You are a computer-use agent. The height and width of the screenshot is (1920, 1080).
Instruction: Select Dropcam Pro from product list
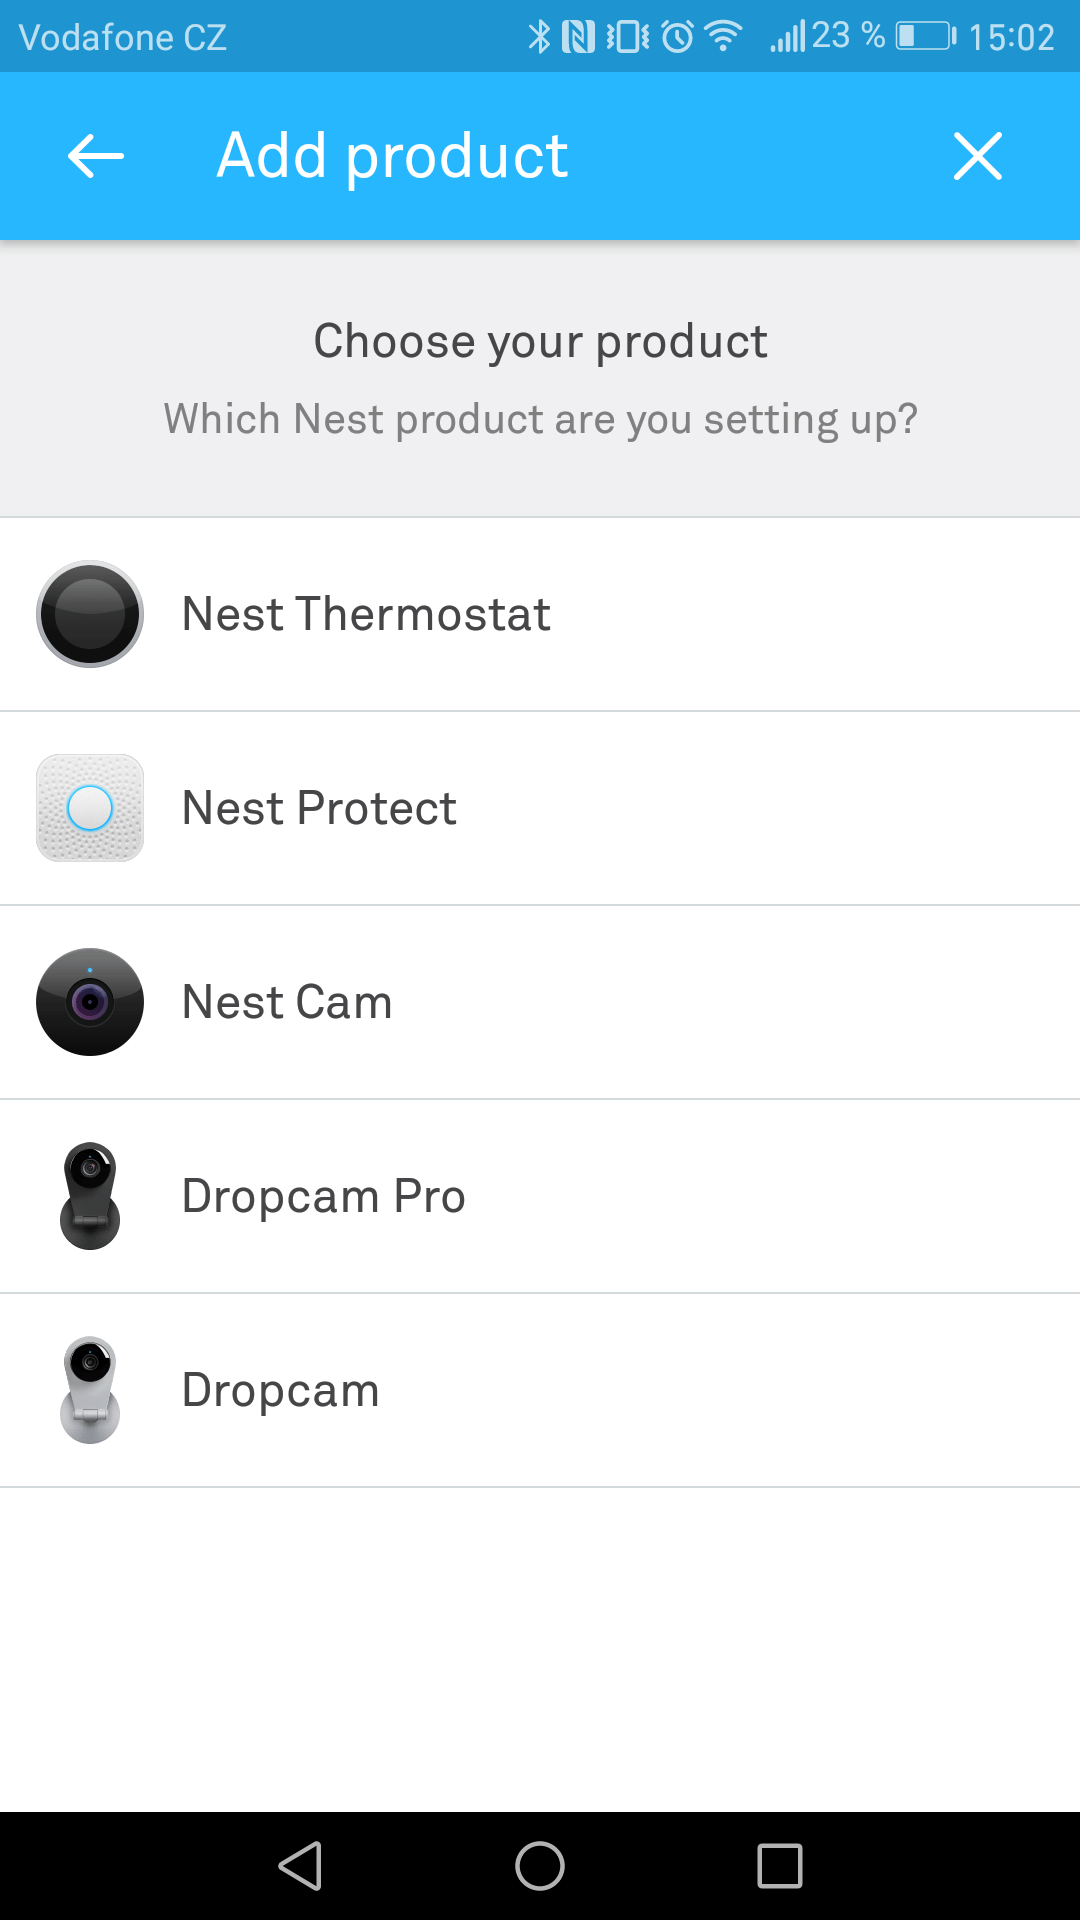pos(540,1196)
